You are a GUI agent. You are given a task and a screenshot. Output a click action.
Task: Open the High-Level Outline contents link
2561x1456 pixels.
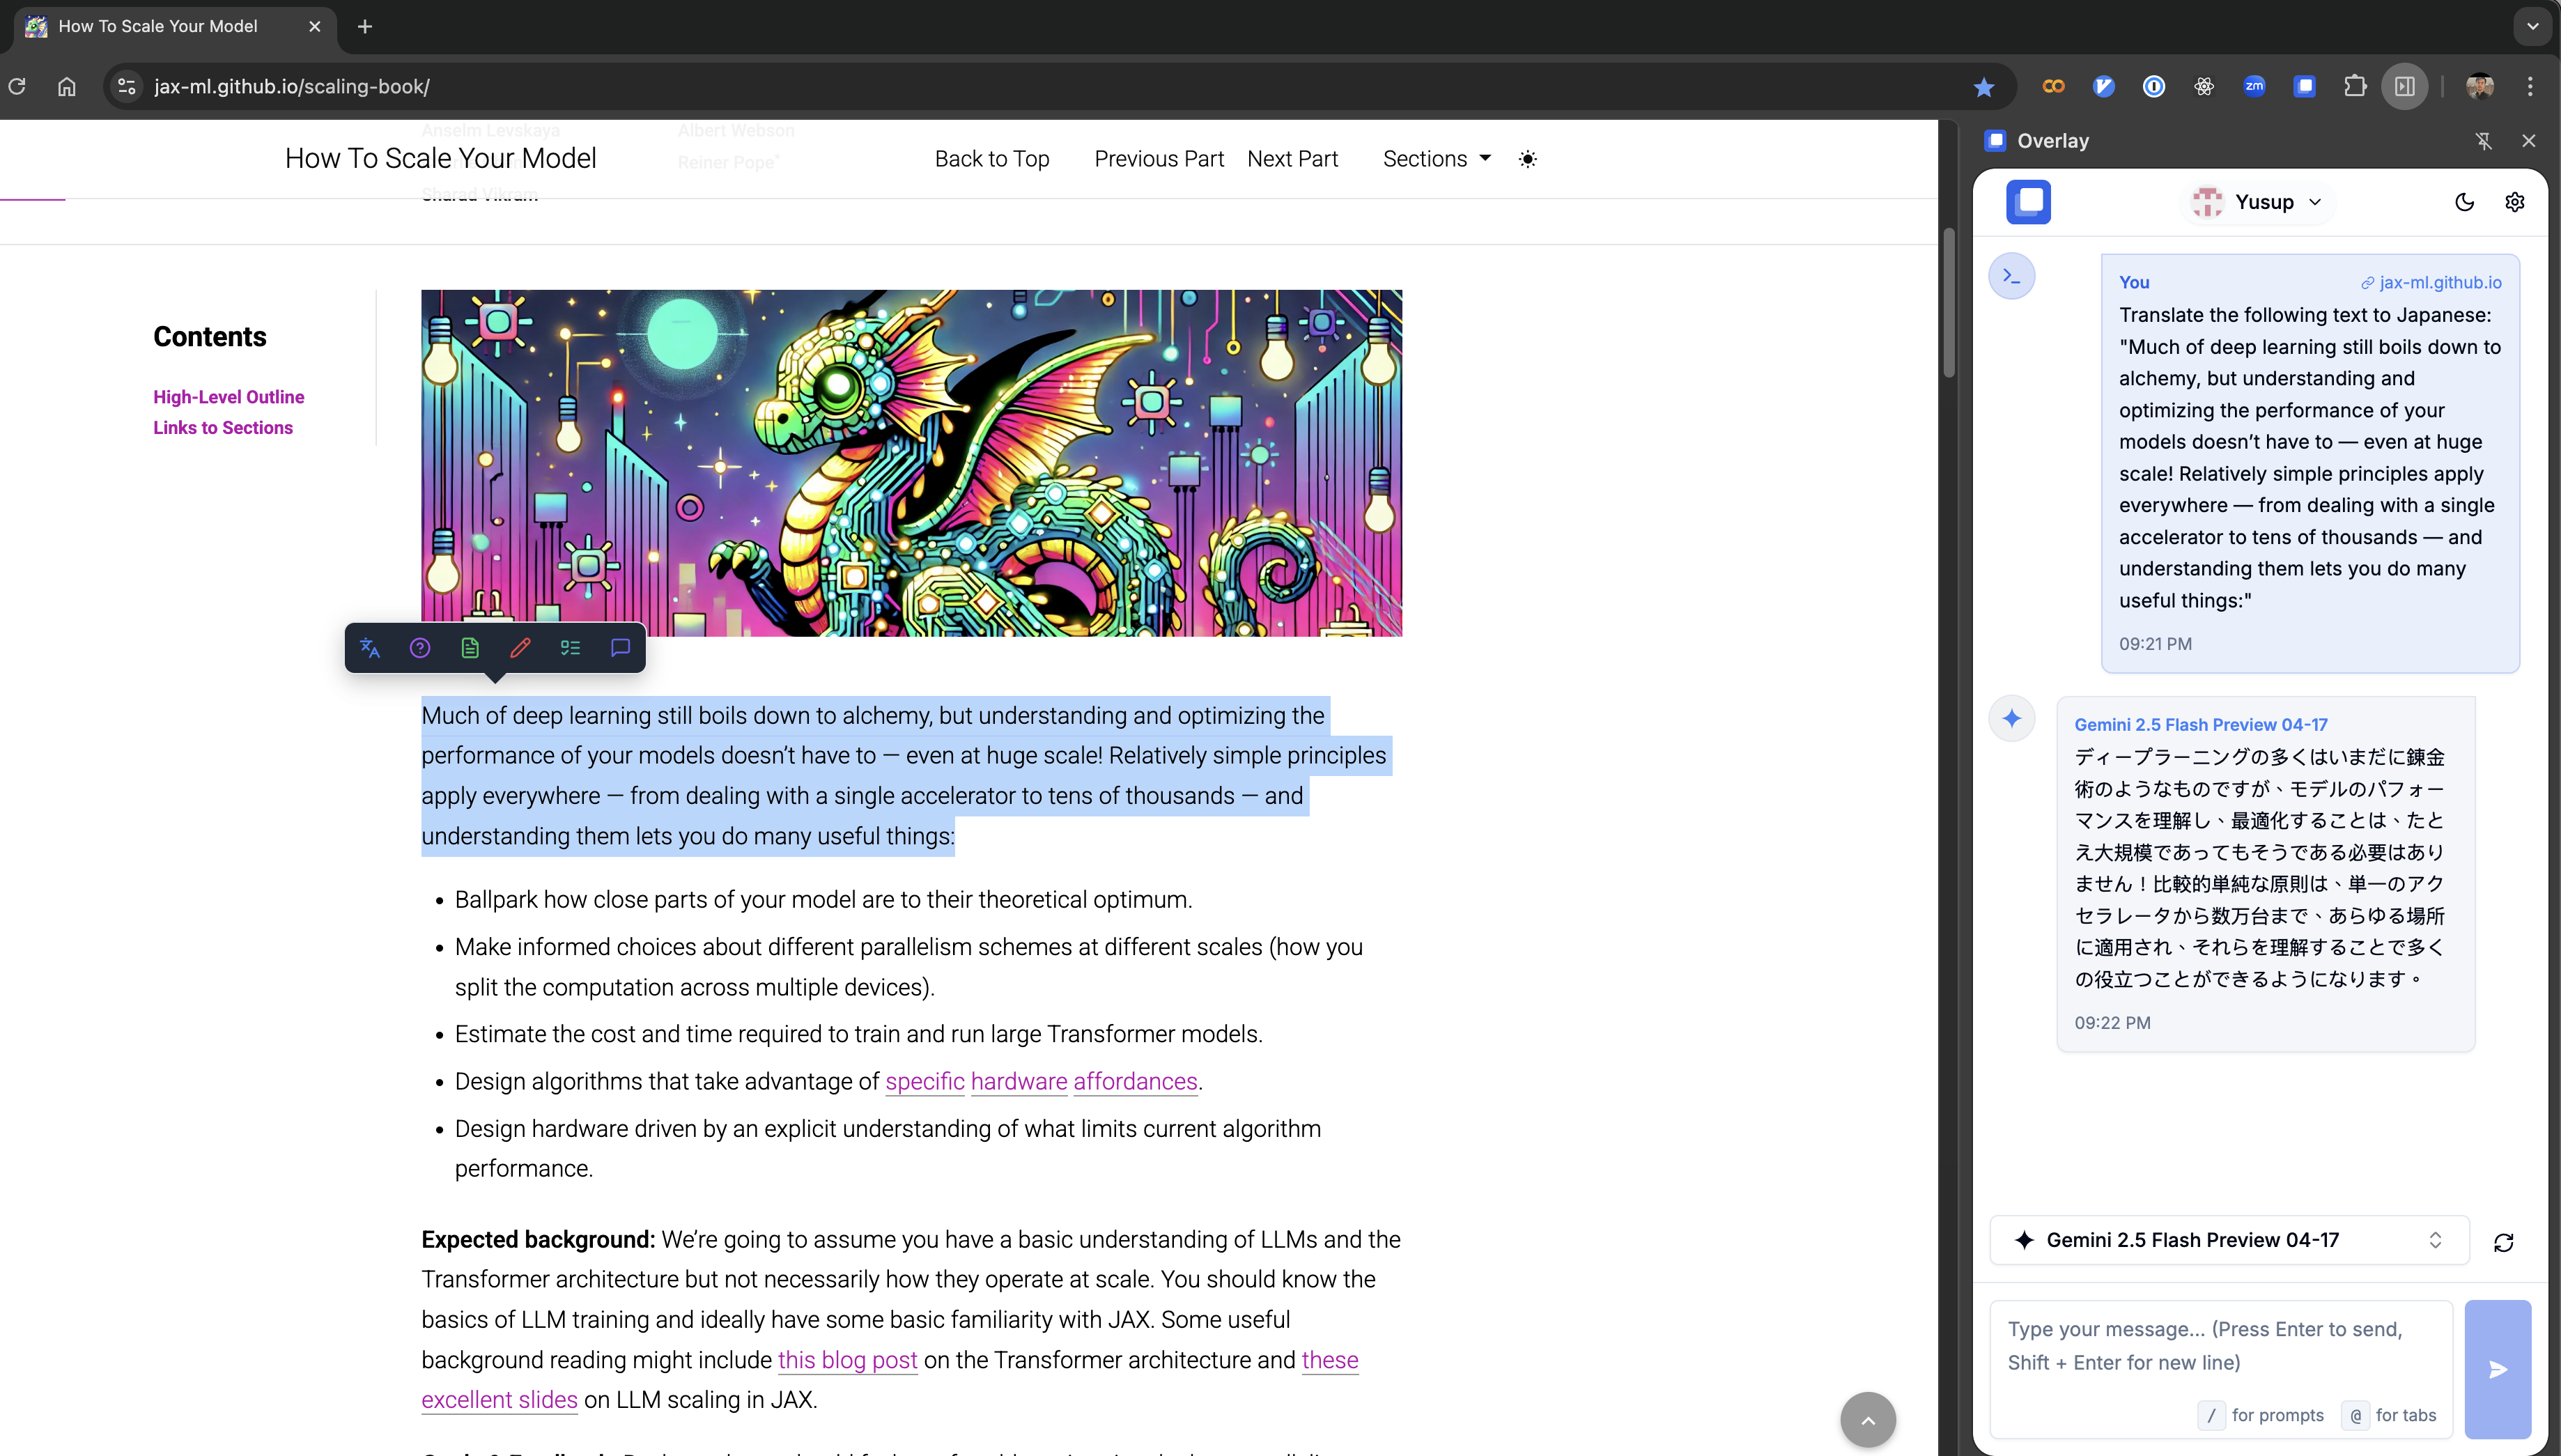[228, 397]
